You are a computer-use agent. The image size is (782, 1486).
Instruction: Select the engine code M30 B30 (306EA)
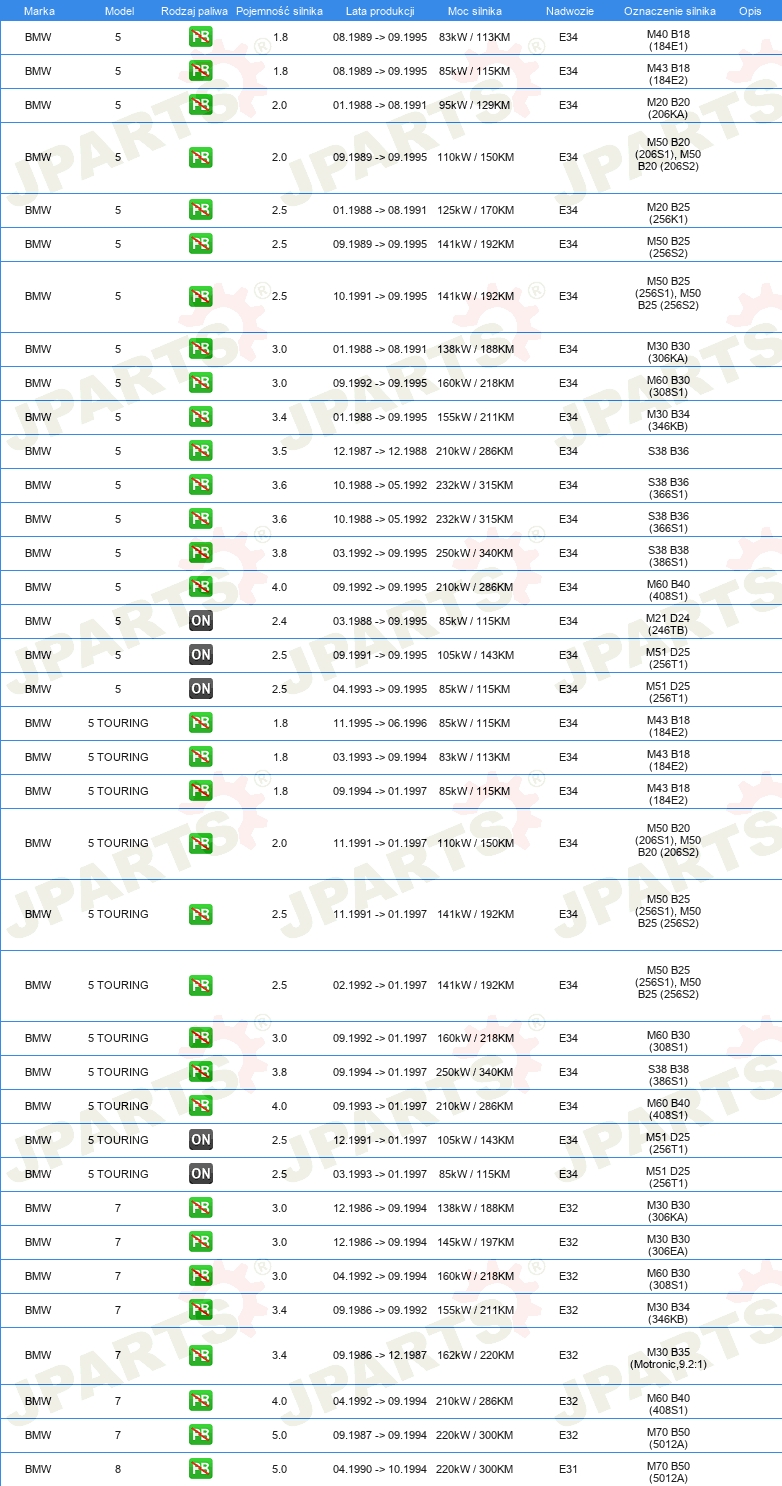click(669, 1242)
